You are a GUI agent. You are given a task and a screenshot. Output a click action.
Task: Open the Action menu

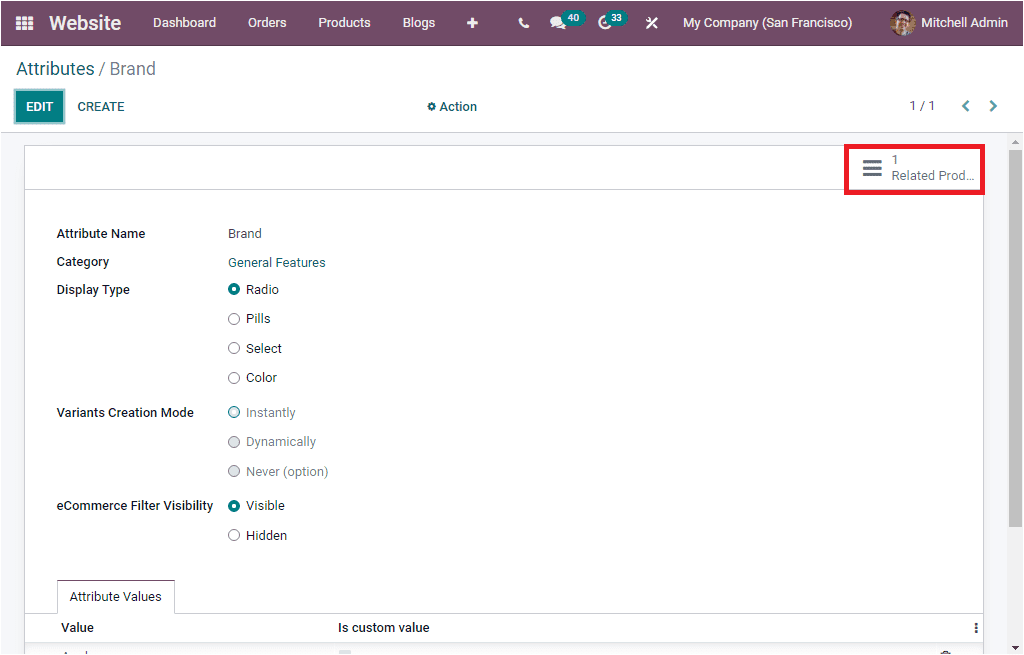coord(451,106)
